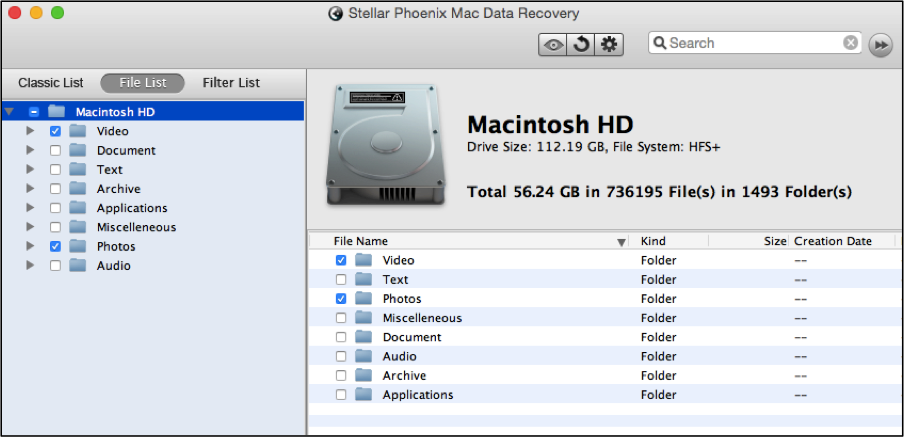
Task: Click the Miscelleneous folder icon in file table
Action: click(x=364, y=318)
